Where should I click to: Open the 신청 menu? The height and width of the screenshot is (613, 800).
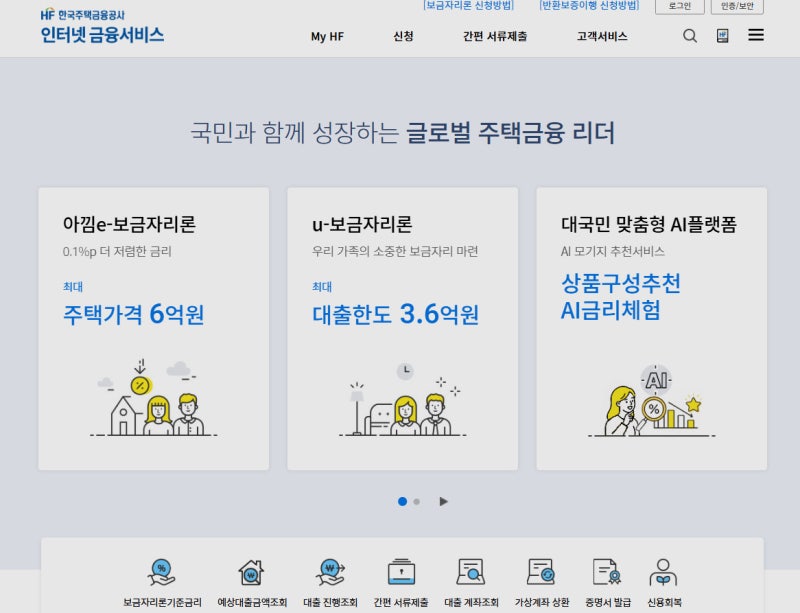click(x=403, y=36)
